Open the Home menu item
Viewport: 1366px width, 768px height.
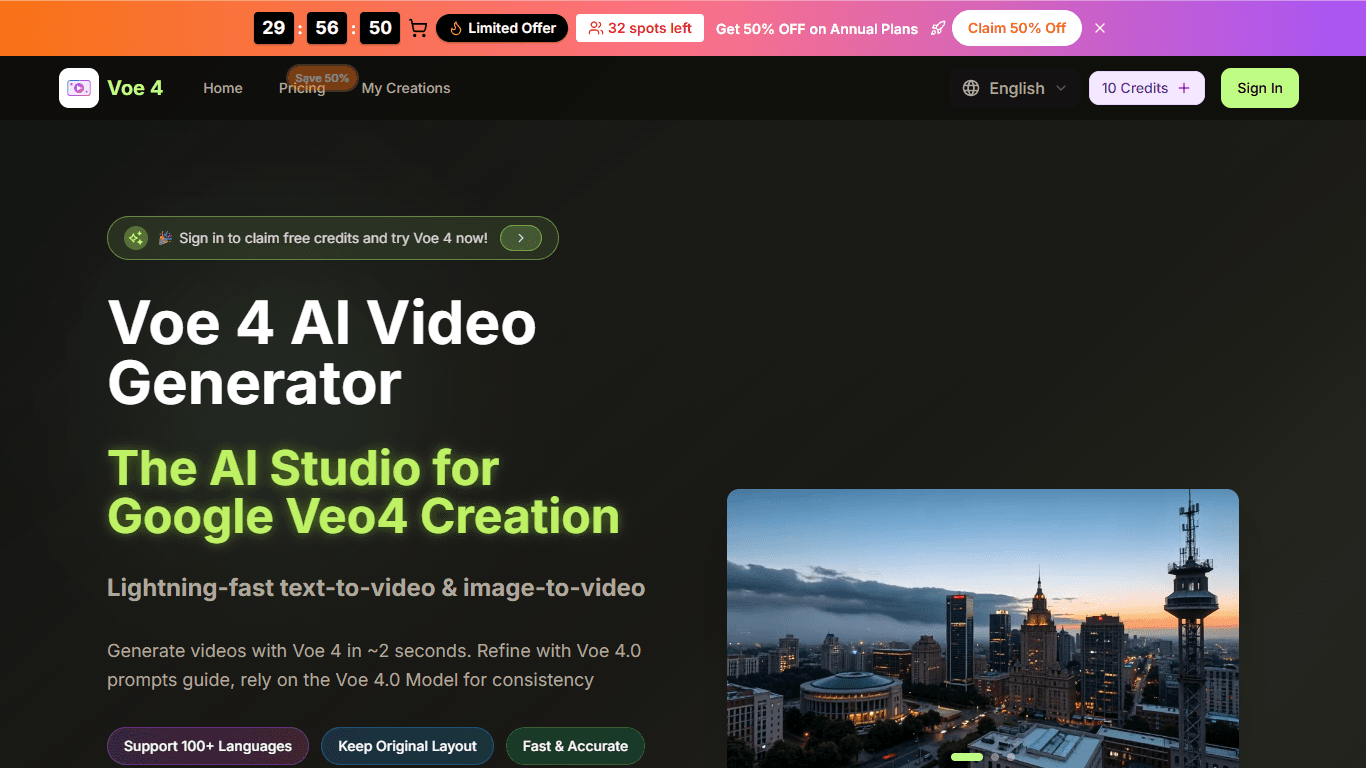pyautogui.click(x=223, y=88)
